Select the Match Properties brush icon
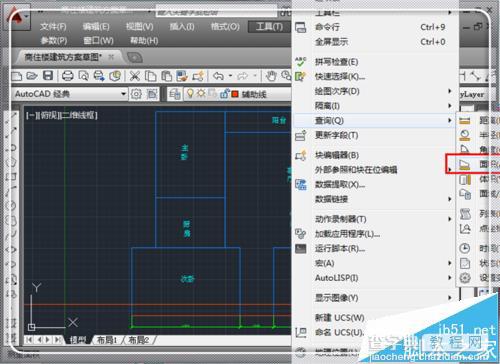Image resolution: width=500 pixels, height=364 pixels. [x=182, y=76]
